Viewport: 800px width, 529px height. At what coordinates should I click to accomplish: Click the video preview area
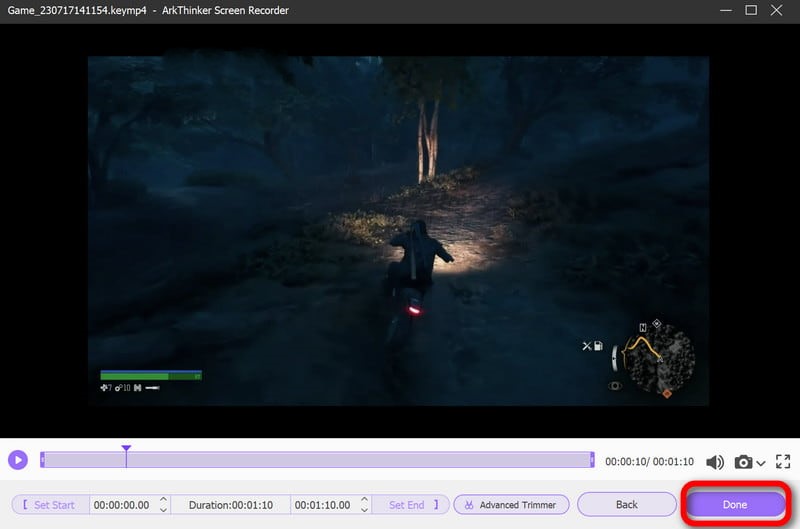click(398, 231)
